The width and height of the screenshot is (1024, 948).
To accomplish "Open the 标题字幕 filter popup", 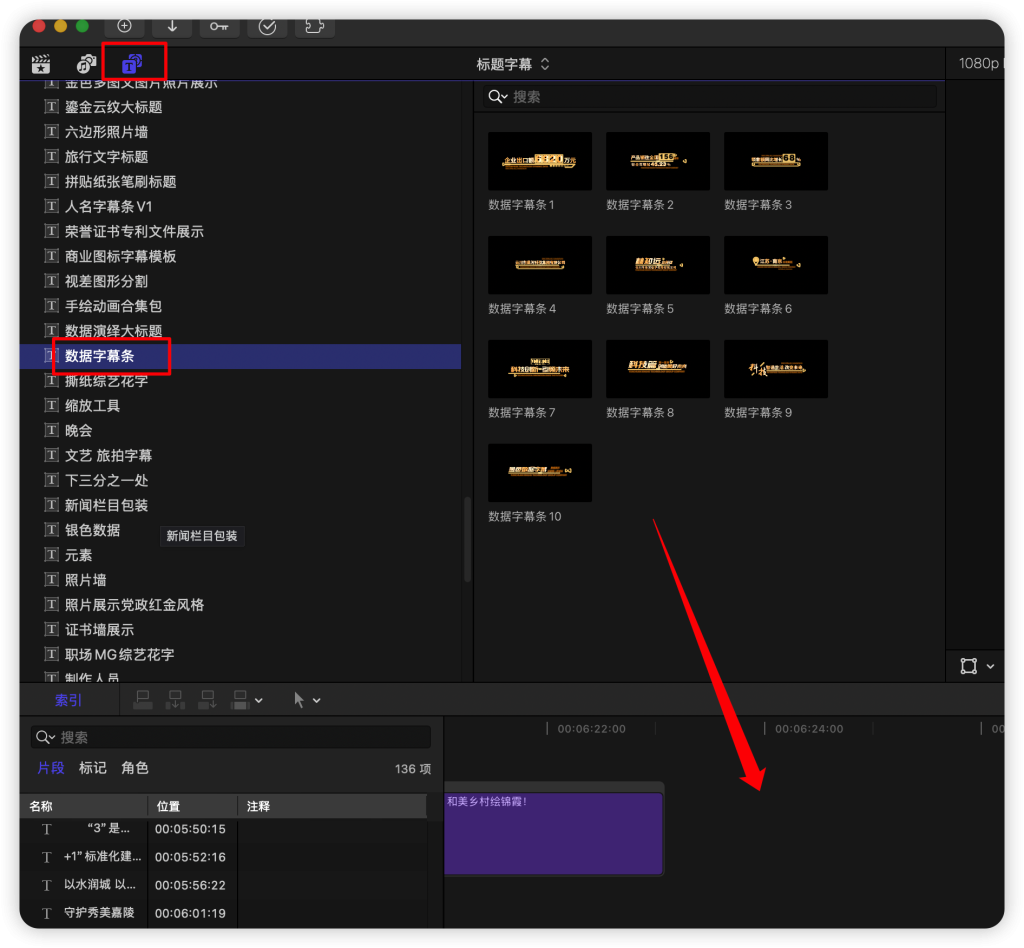I will point(513,64).
